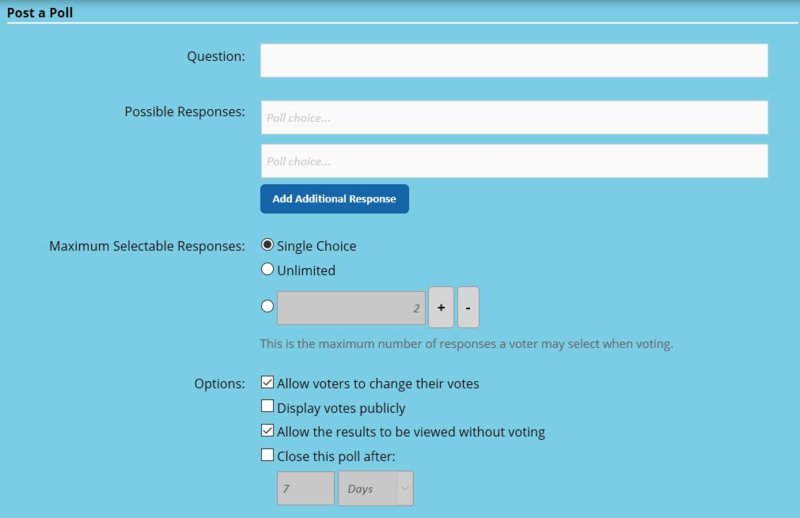Image resolution: width=800 pixels, height=518 pixels.
Task: Click the maximum responses number field
Action: pos(351,309)
